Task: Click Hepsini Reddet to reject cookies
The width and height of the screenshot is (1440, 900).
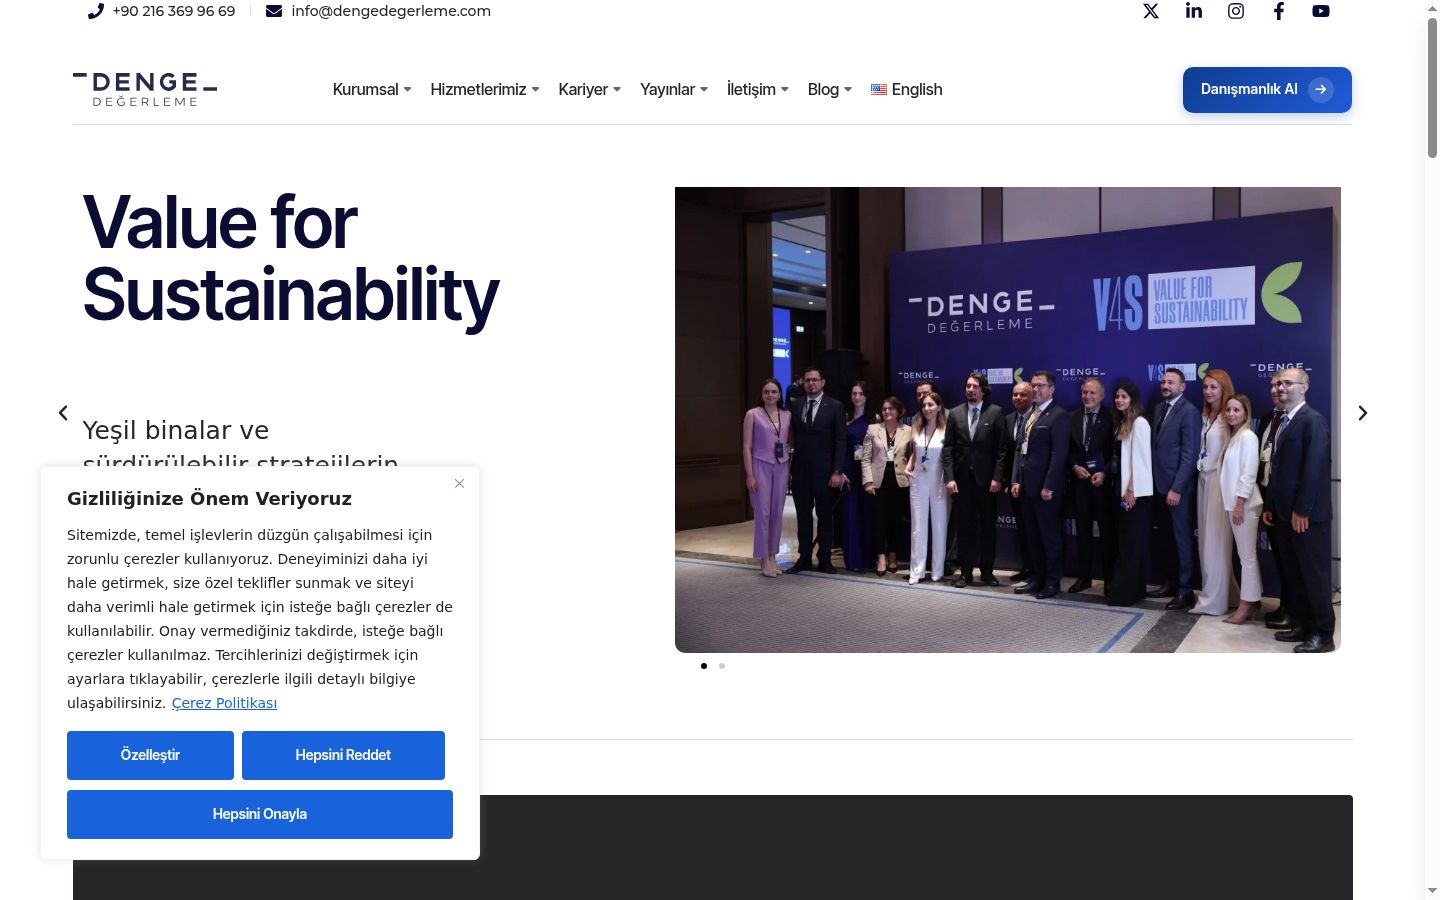Action: point(343,755)
